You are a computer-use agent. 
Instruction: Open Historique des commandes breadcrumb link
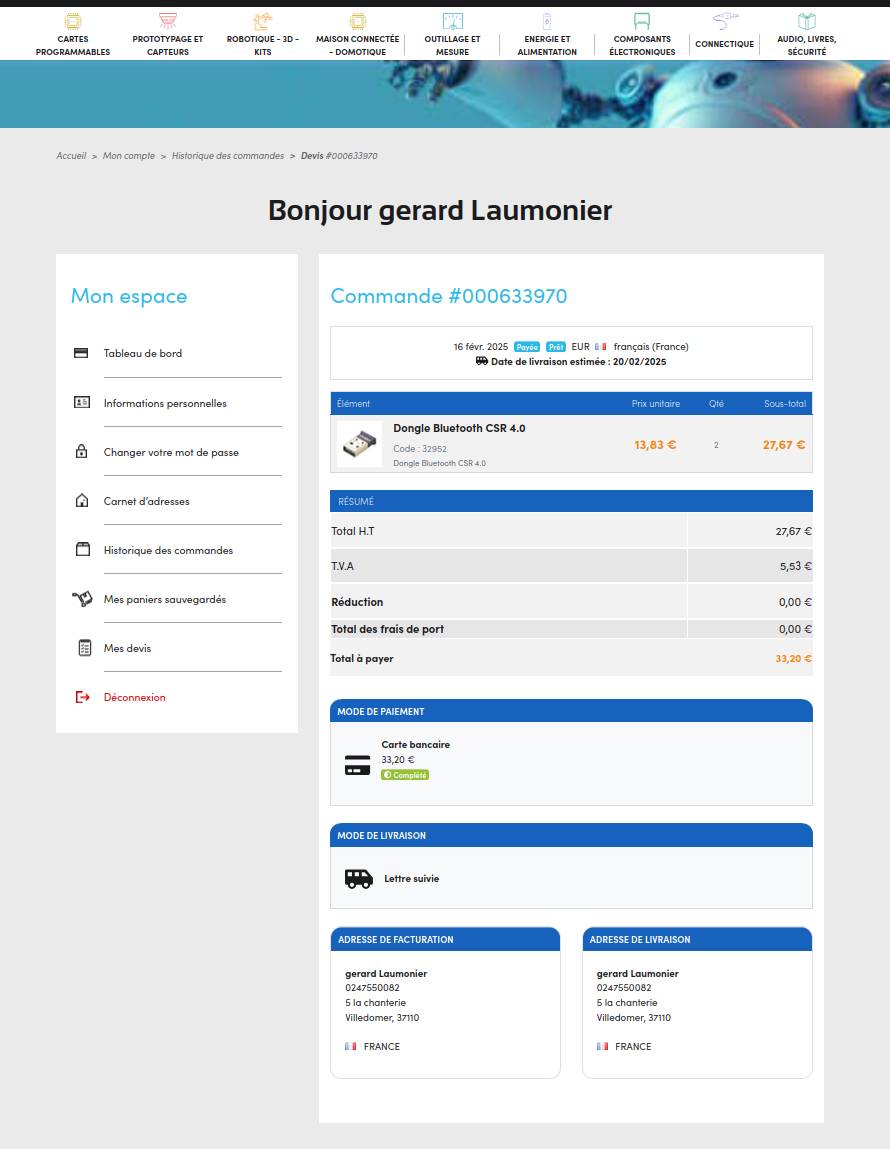(x=228, y=156)
